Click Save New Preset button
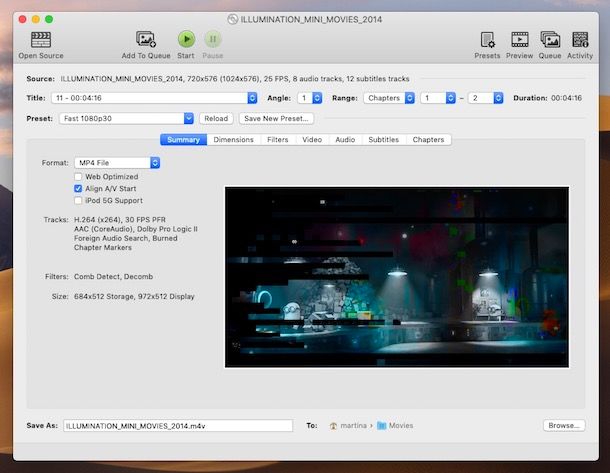The image size is (610, 473). [276, 119]
